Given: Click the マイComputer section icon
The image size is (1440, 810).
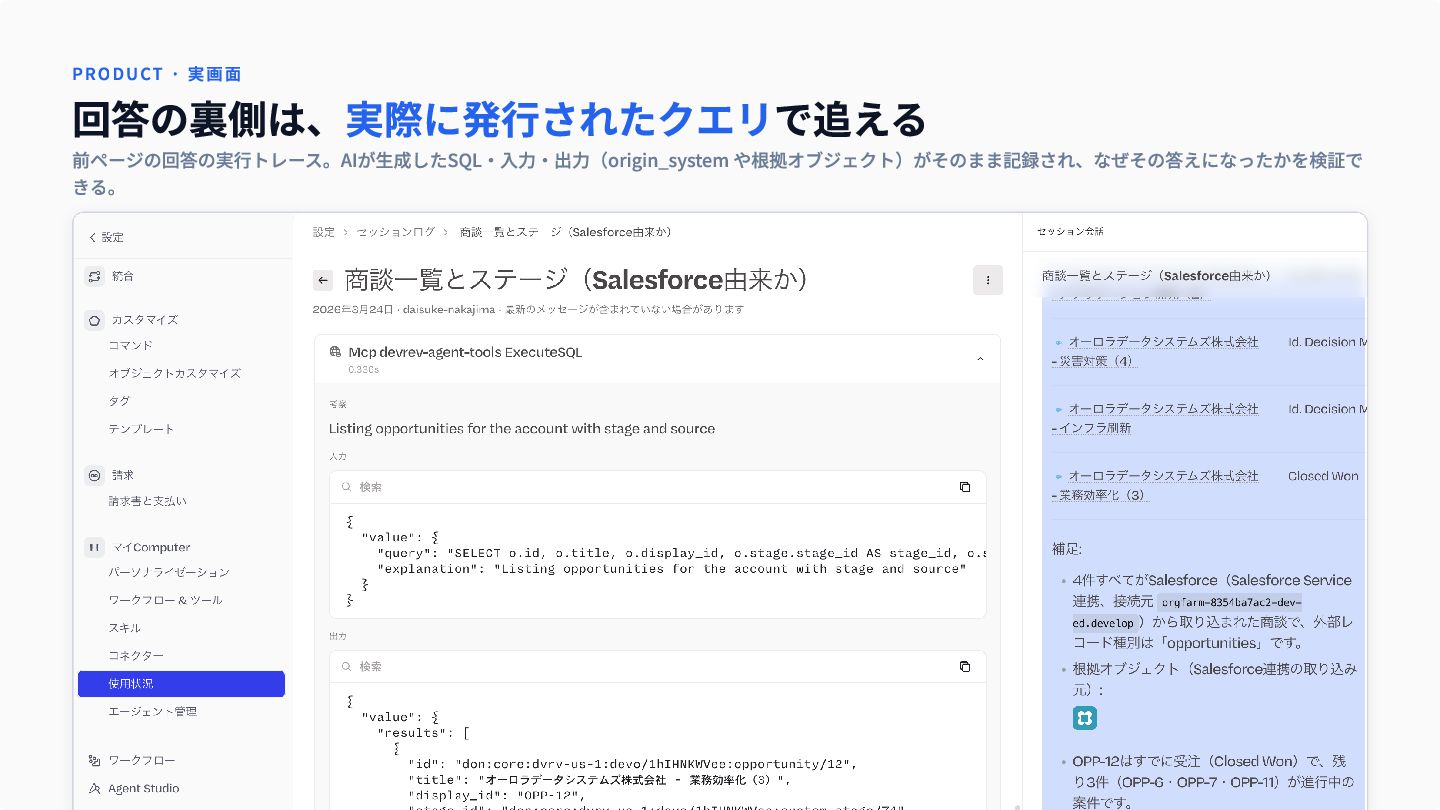Looking at the screenshot, I should 94,547.
